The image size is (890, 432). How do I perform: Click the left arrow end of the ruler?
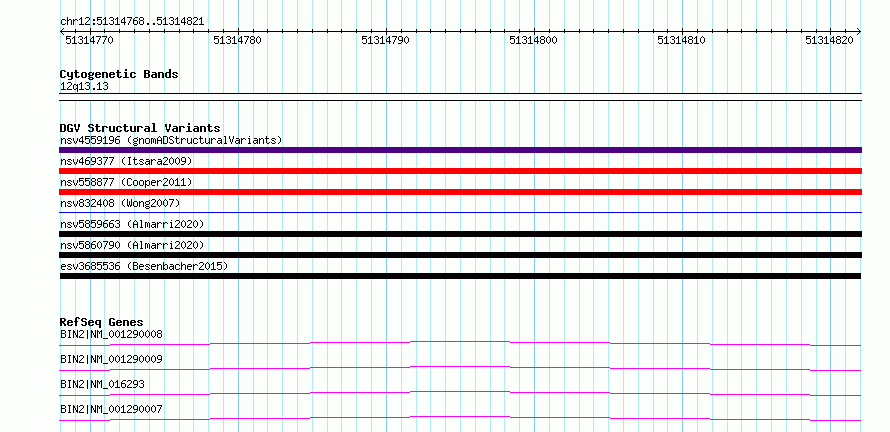(62, 32)
